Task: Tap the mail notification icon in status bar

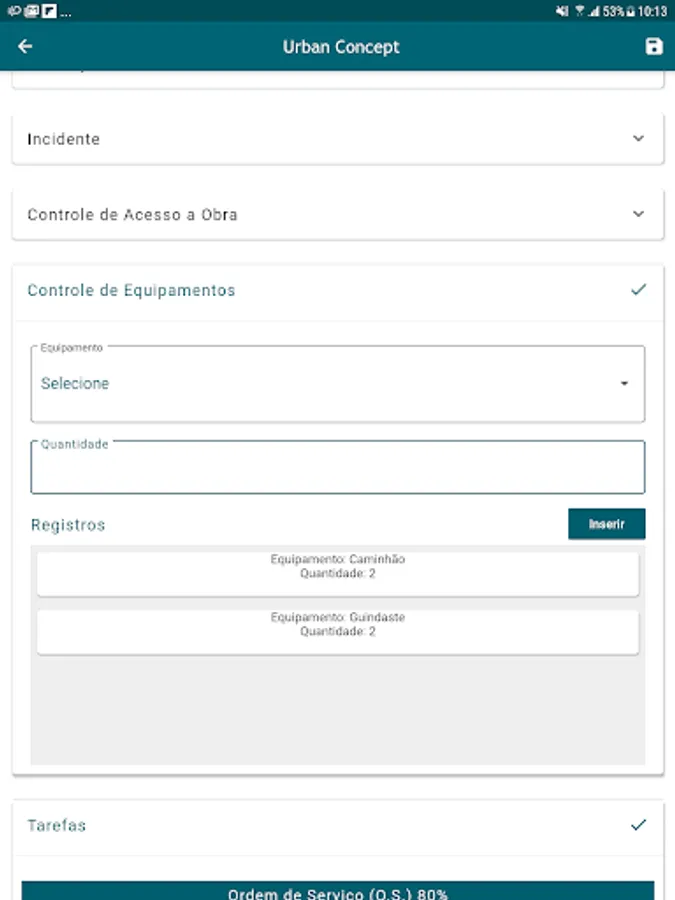Action: [32, 11]
